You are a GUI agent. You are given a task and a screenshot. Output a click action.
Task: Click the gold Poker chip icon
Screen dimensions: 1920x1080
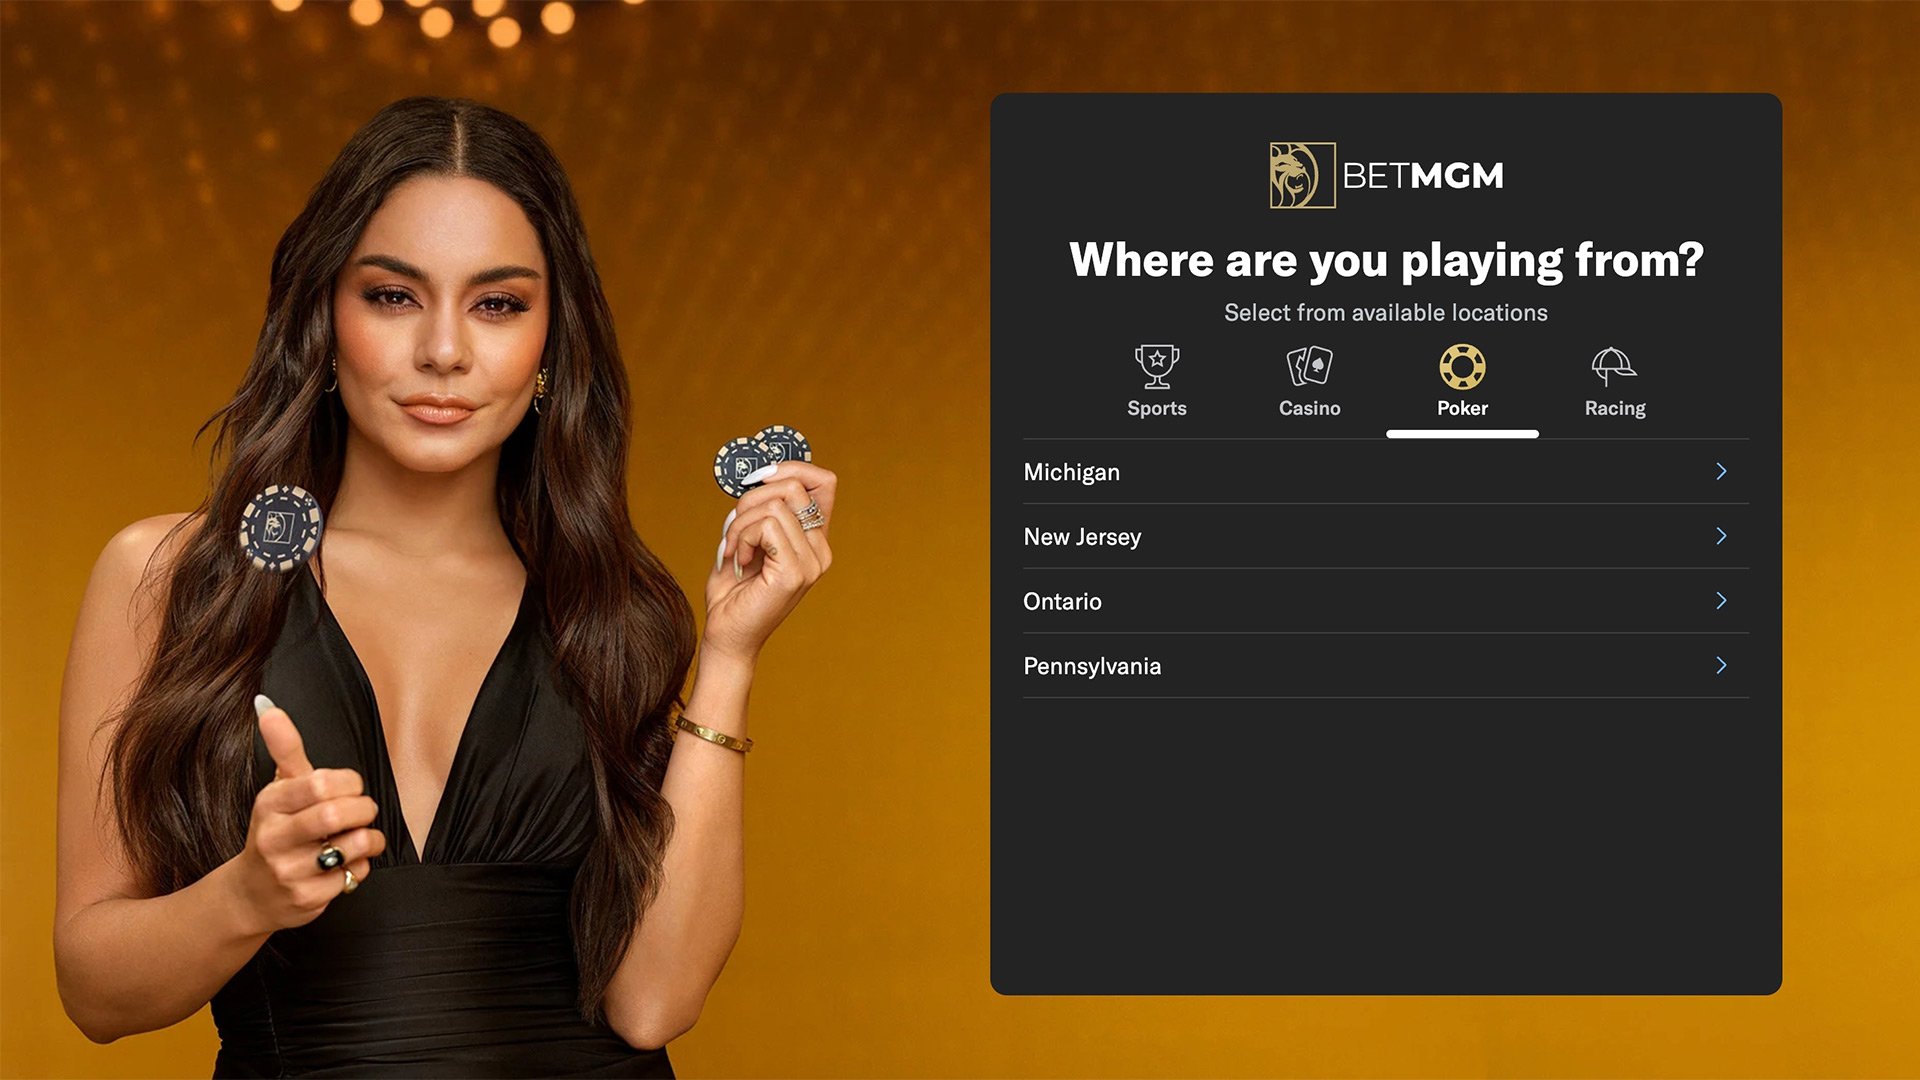tap(1462, 366)
